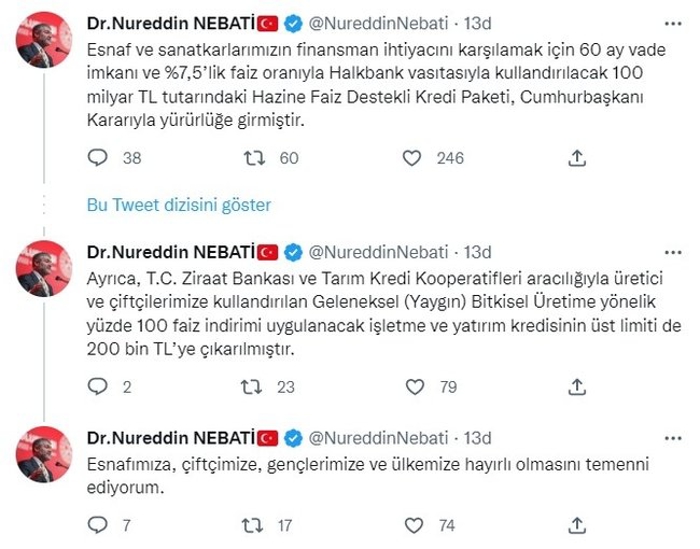Like the last tweet with 74 likes

(414, 525)
